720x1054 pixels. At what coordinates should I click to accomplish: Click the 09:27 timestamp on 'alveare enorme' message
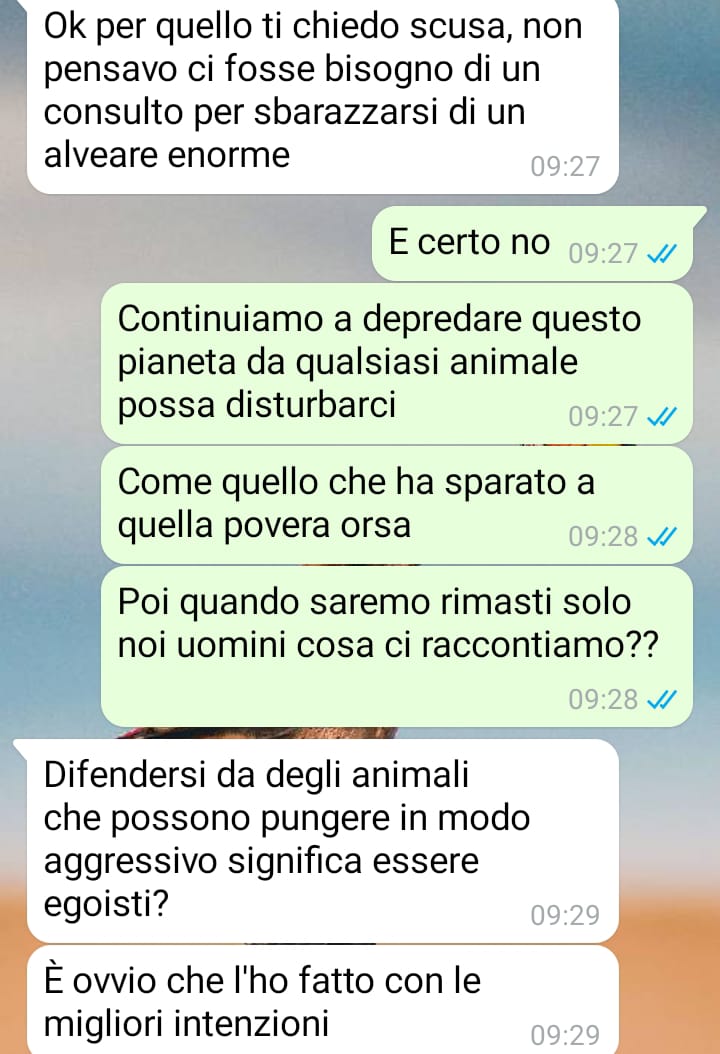pos(565,166)
